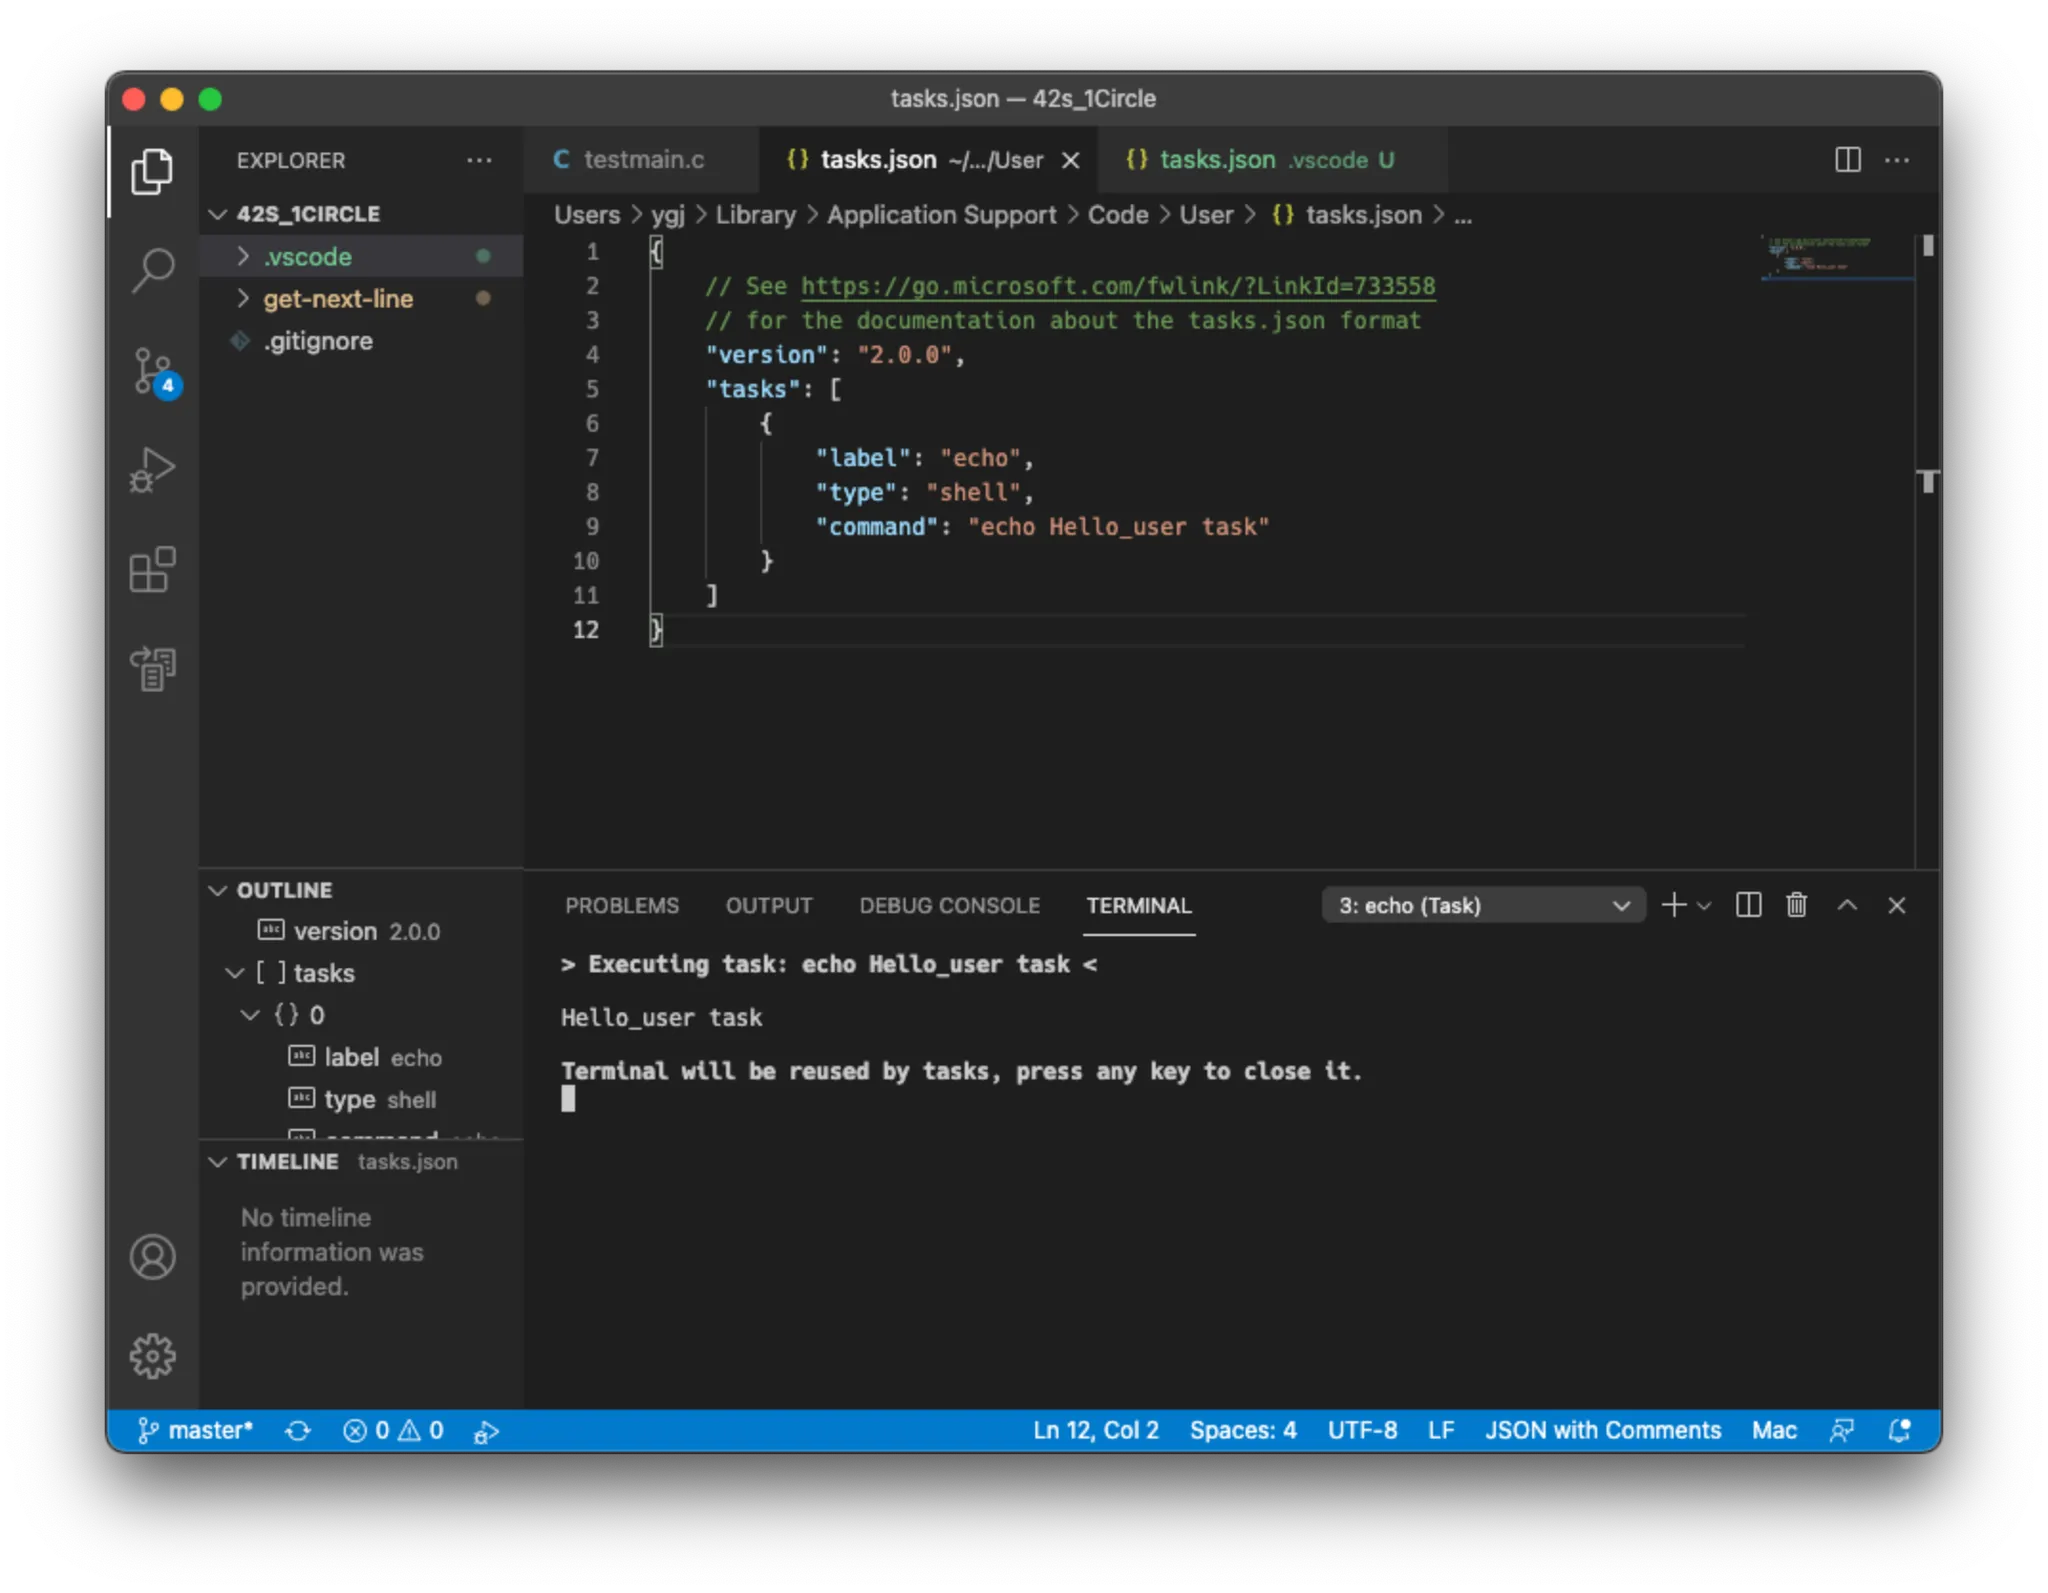Open the go.microsoft.com documentation link
The width and height of the screenshot is (2048, 1593).
[x=1117, y=286]
